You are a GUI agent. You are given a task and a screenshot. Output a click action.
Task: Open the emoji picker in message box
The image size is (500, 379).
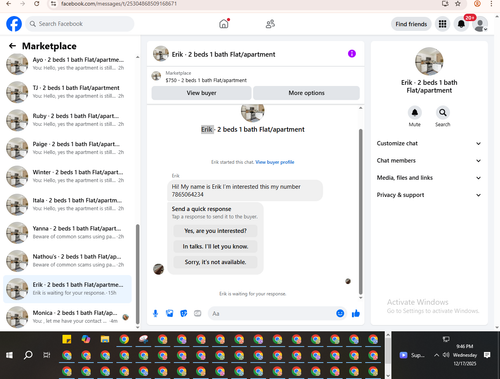[340, 313]
